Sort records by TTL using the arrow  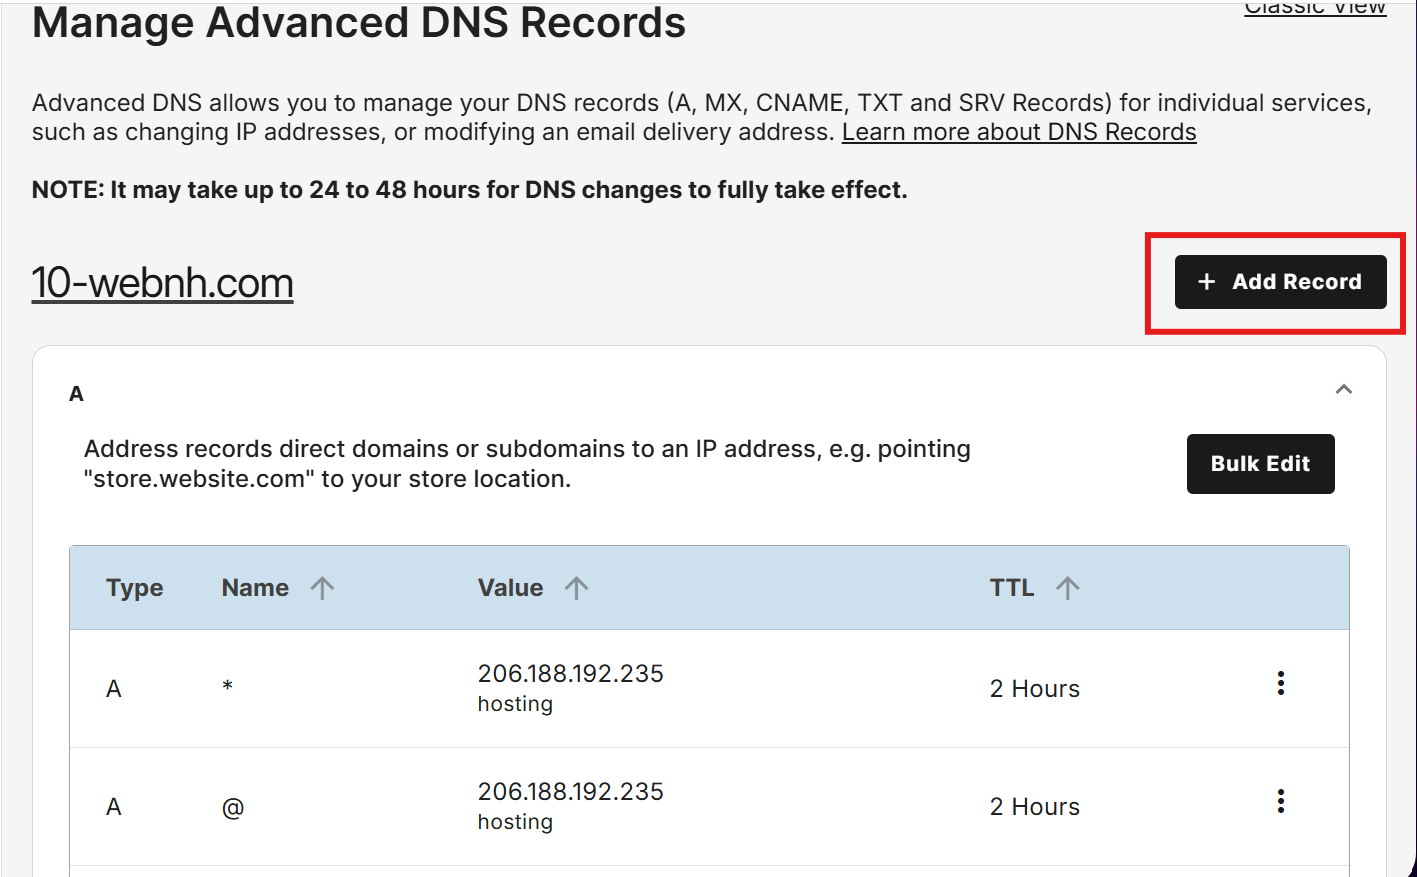pyautogui.click(x=1069, y=588)
